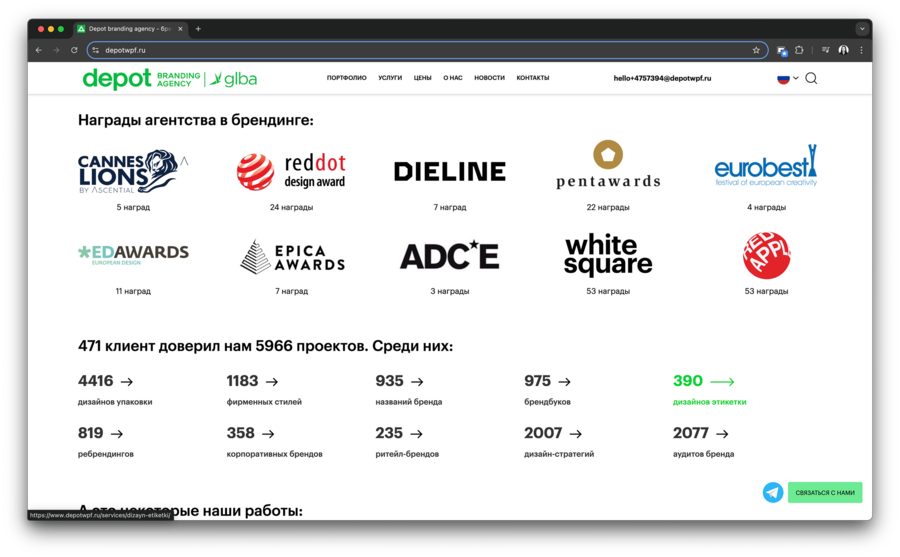This screenshot has width=900, height=557.
Task: Click the DIELINE award logo
Action: tap(449, 172)
